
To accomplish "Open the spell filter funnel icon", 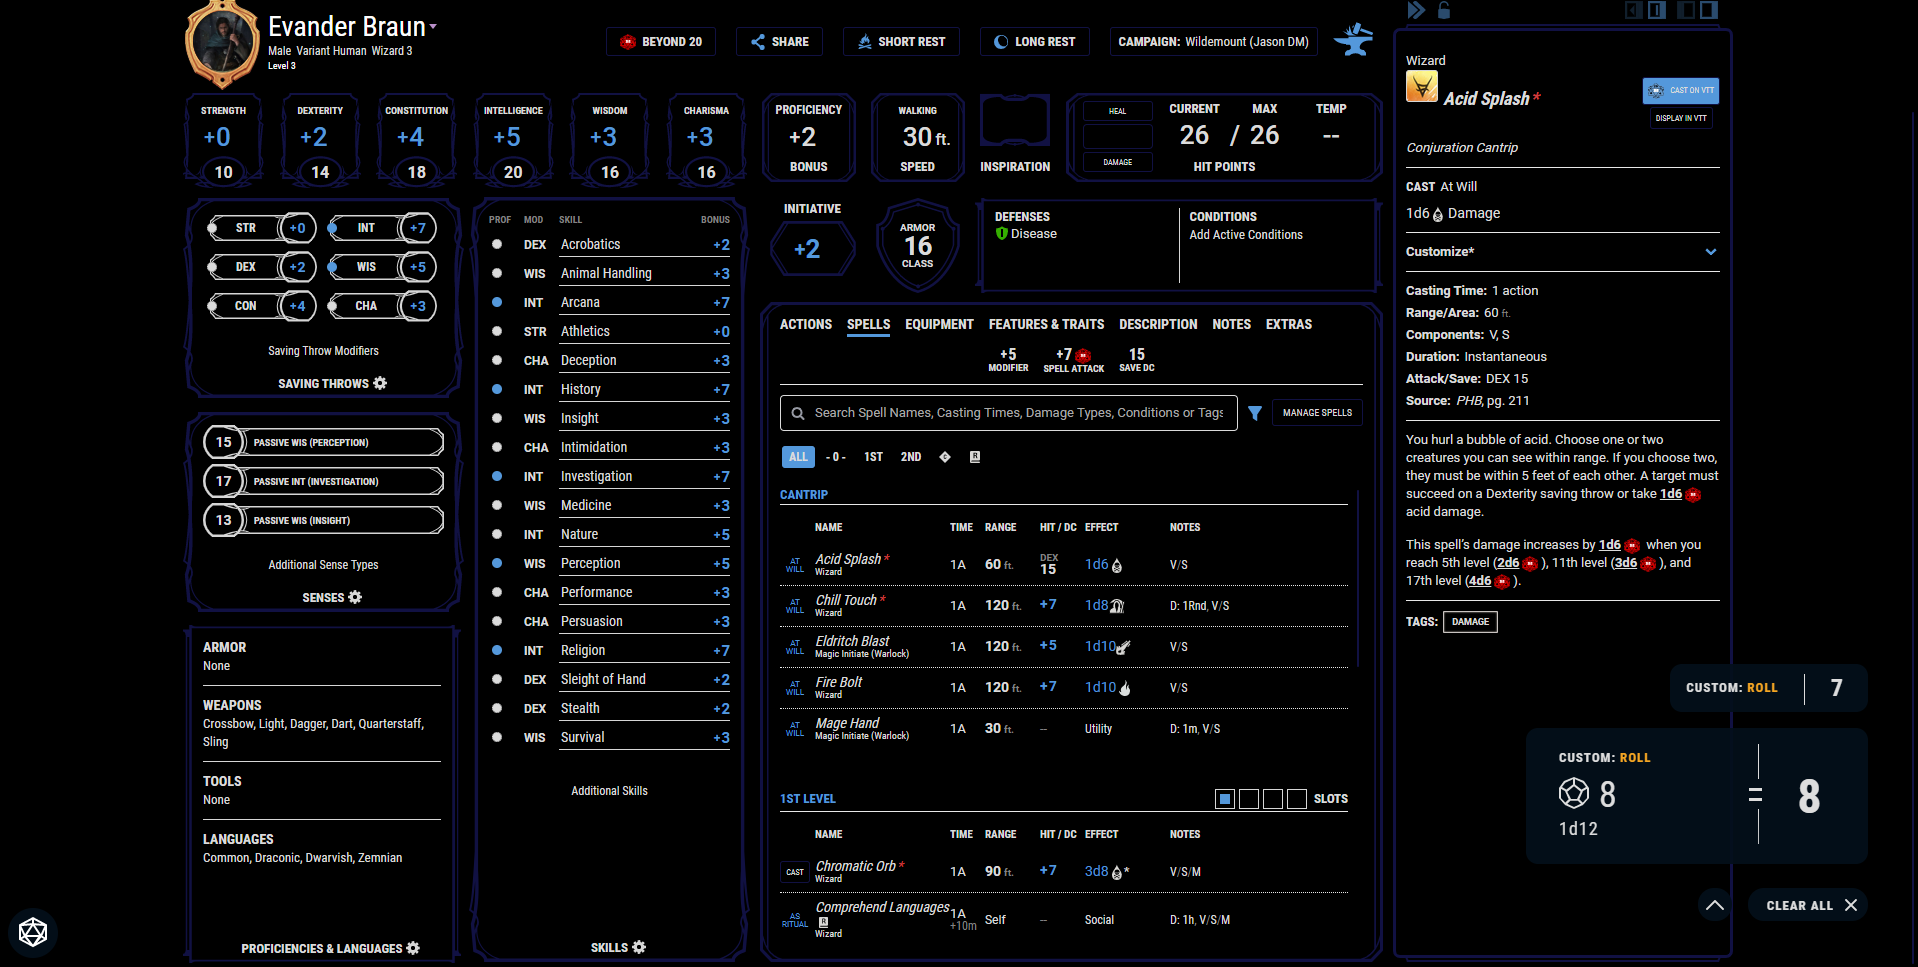I will 1254,413.
